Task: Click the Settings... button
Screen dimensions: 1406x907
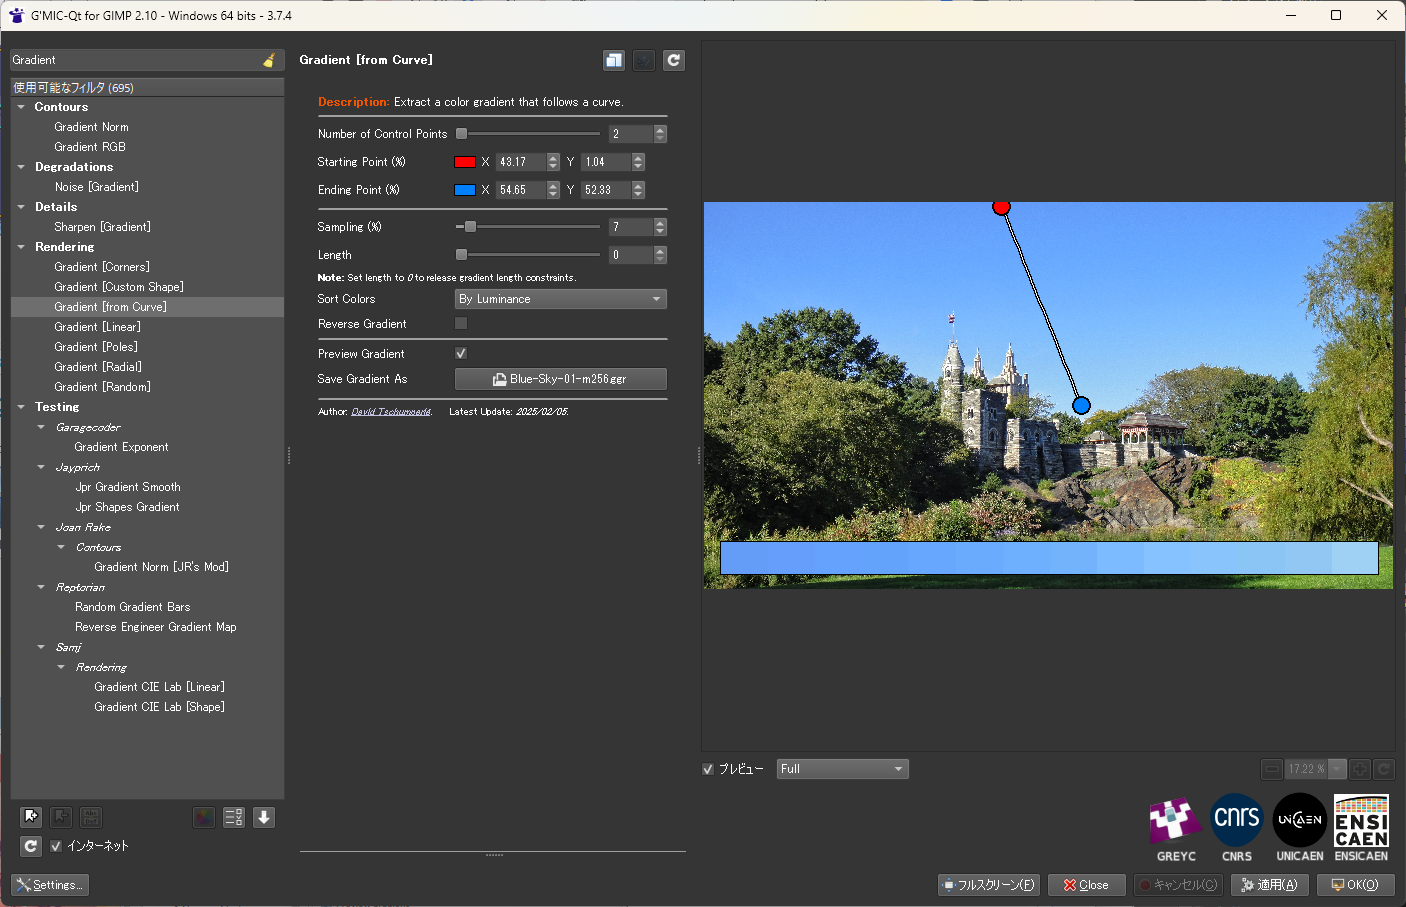Action: click(x=50, y=885)
